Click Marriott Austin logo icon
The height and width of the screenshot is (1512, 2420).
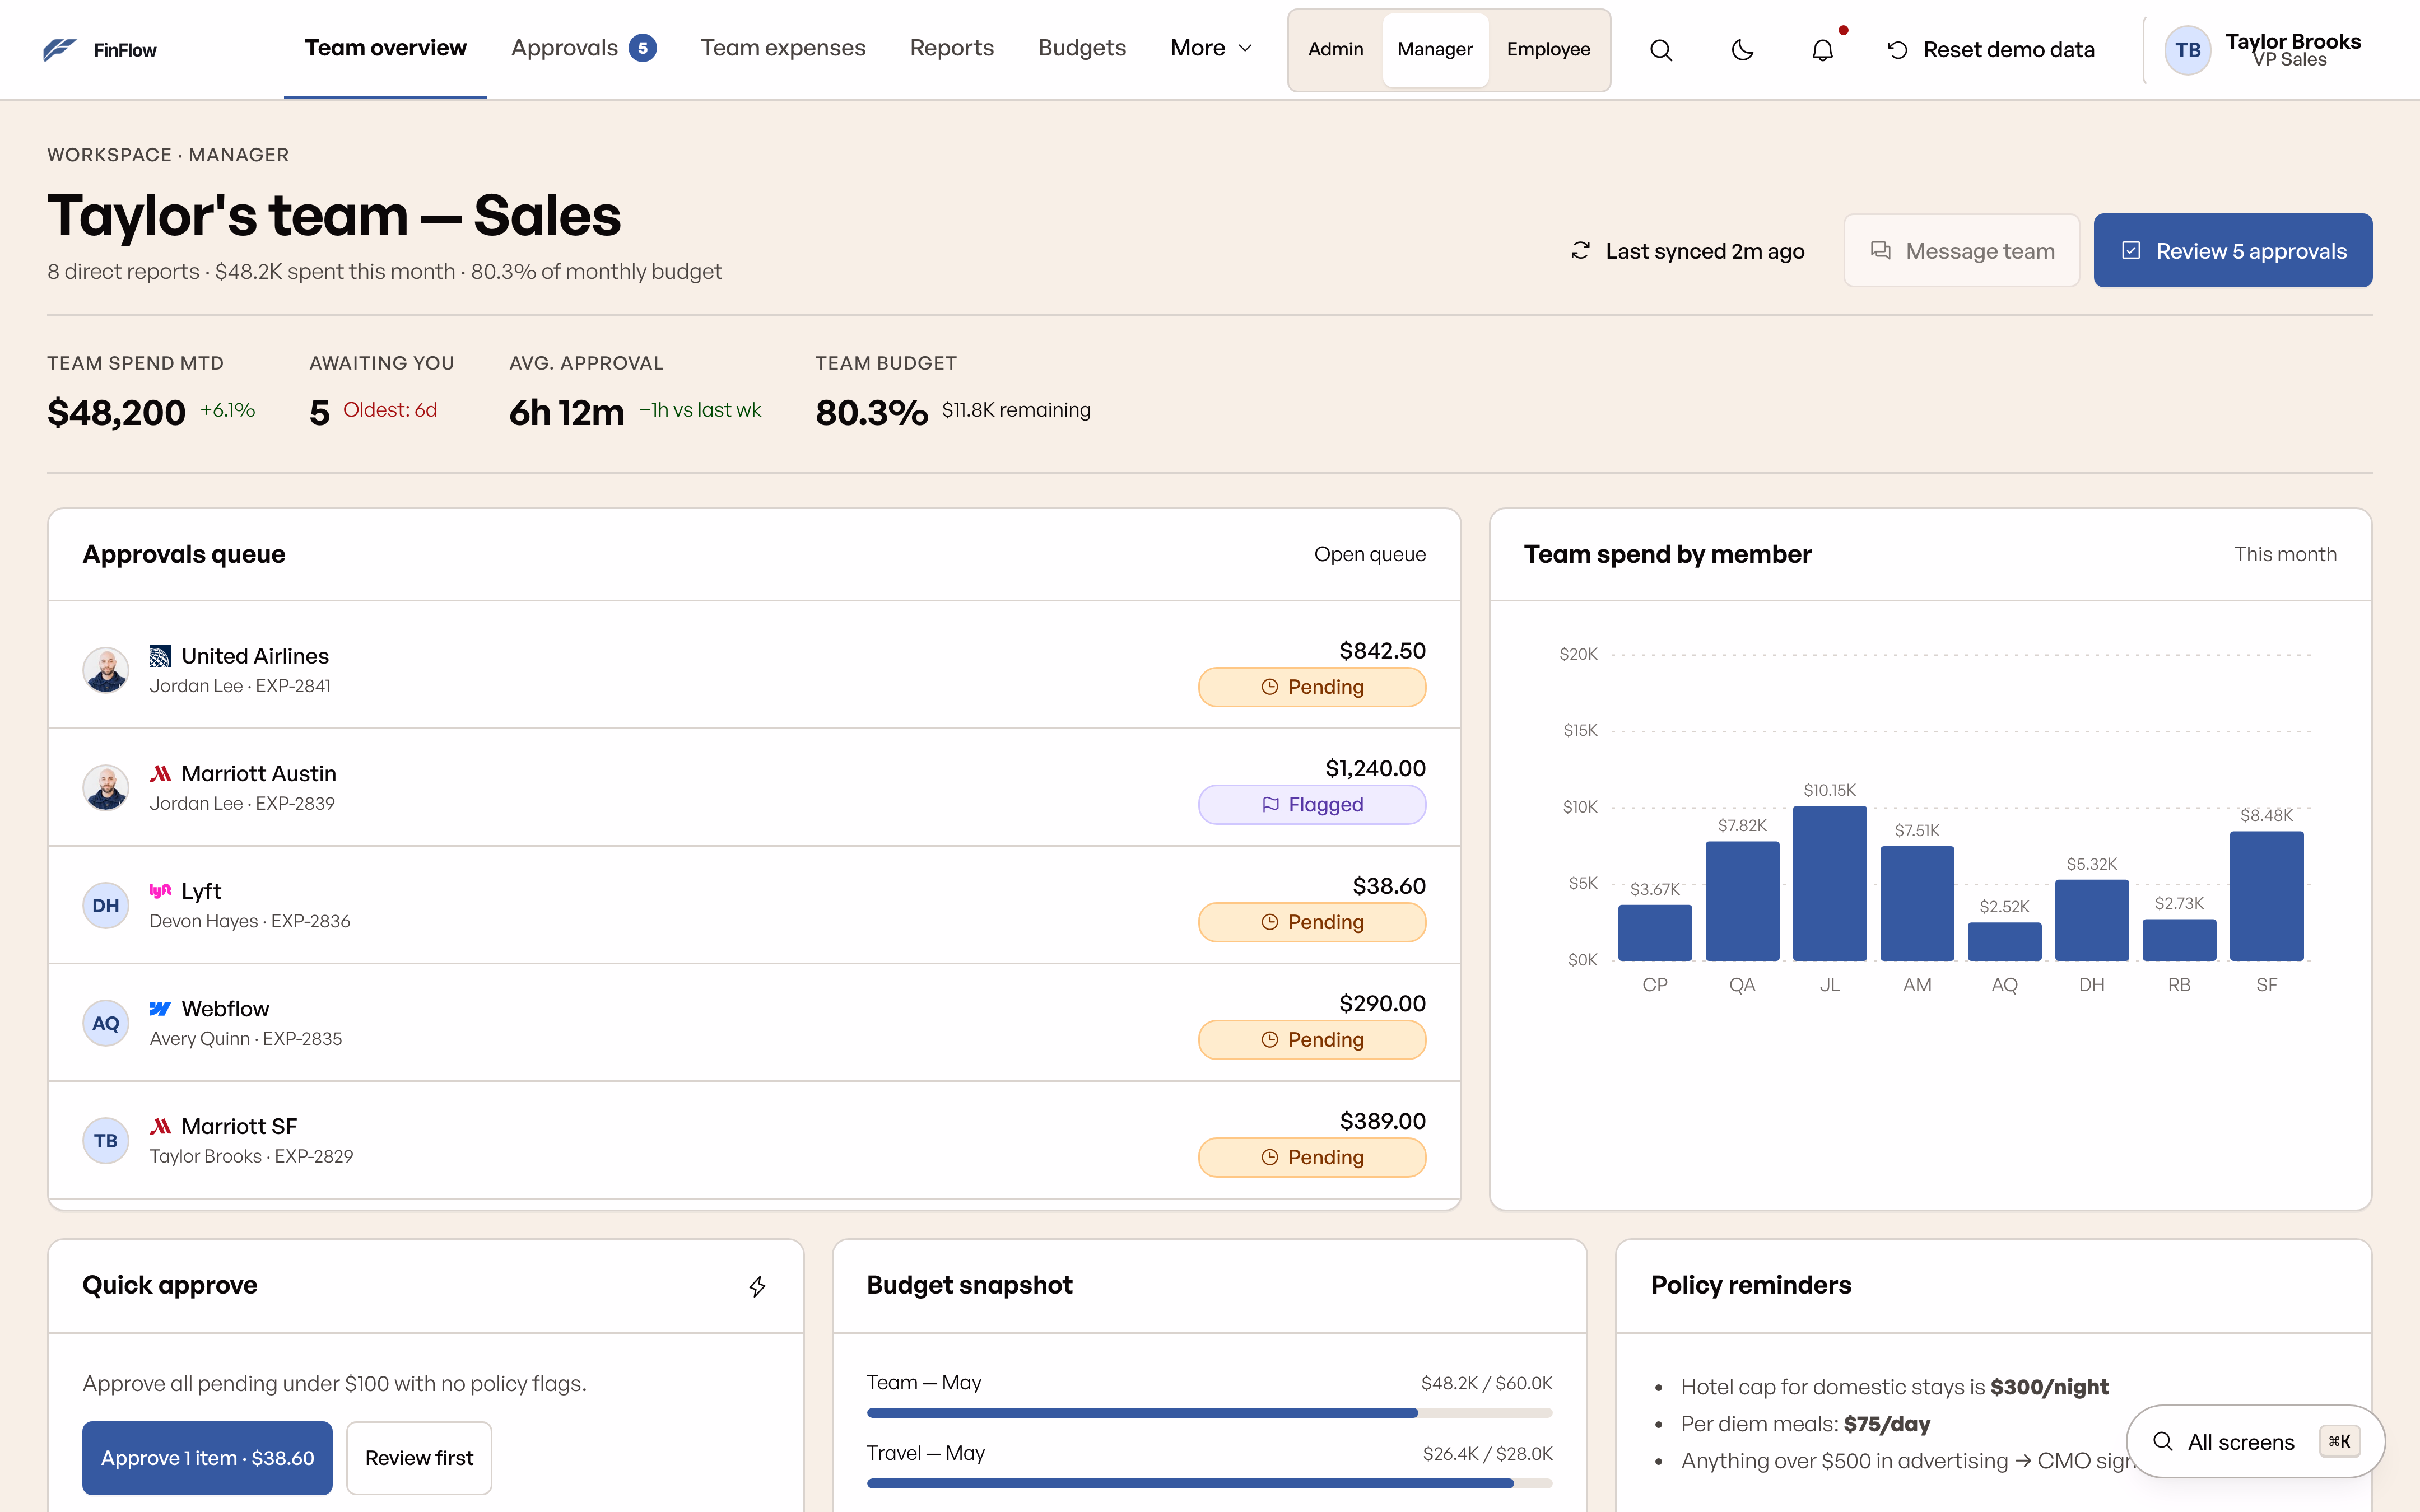tap(160, 774)
